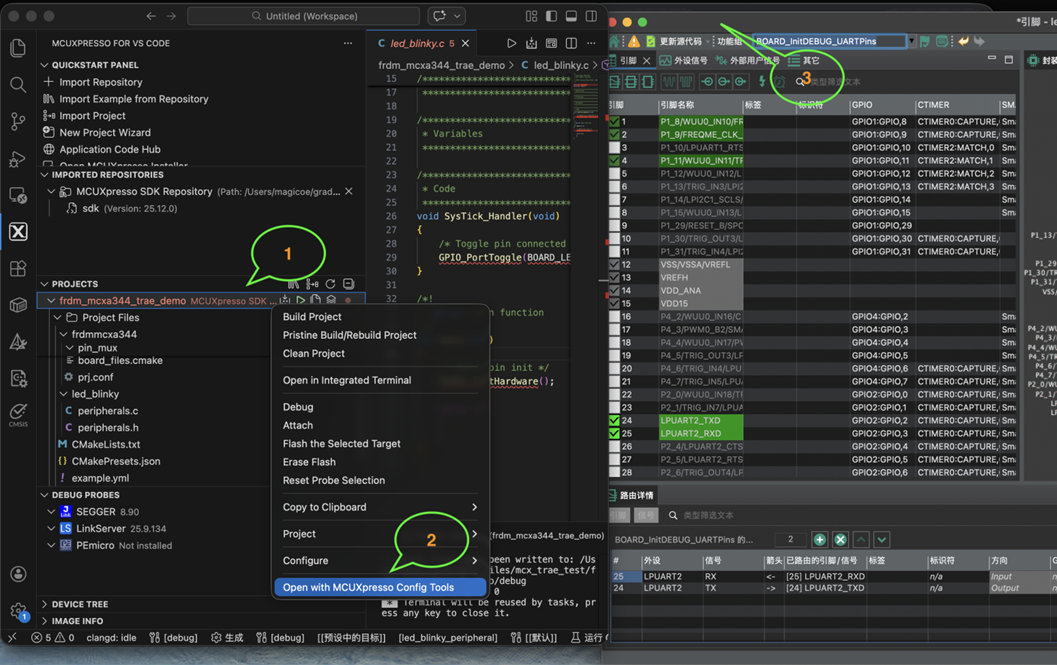
Task: Open the CMSIS view in the activity bar
Action: pos(18,414)
